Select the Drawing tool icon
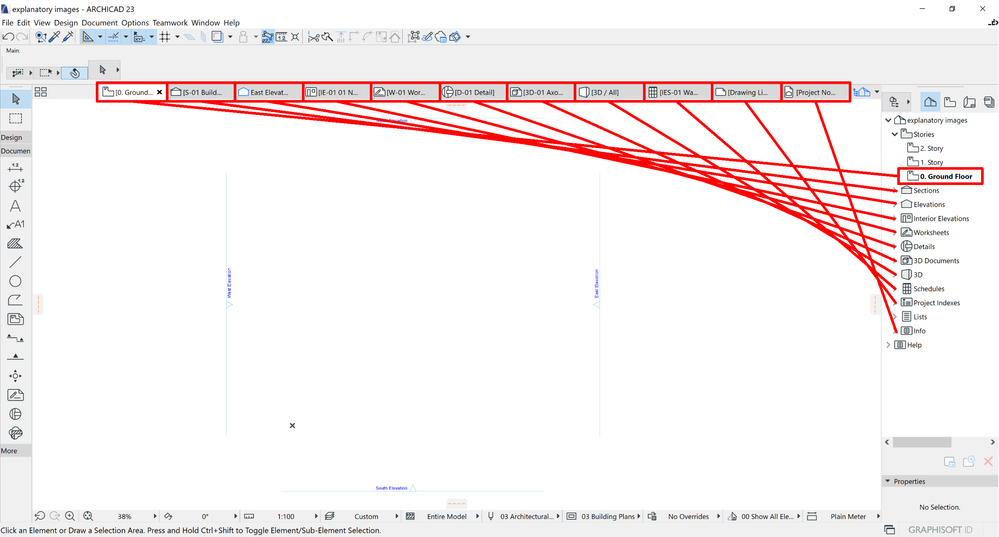 pos(15,319)
